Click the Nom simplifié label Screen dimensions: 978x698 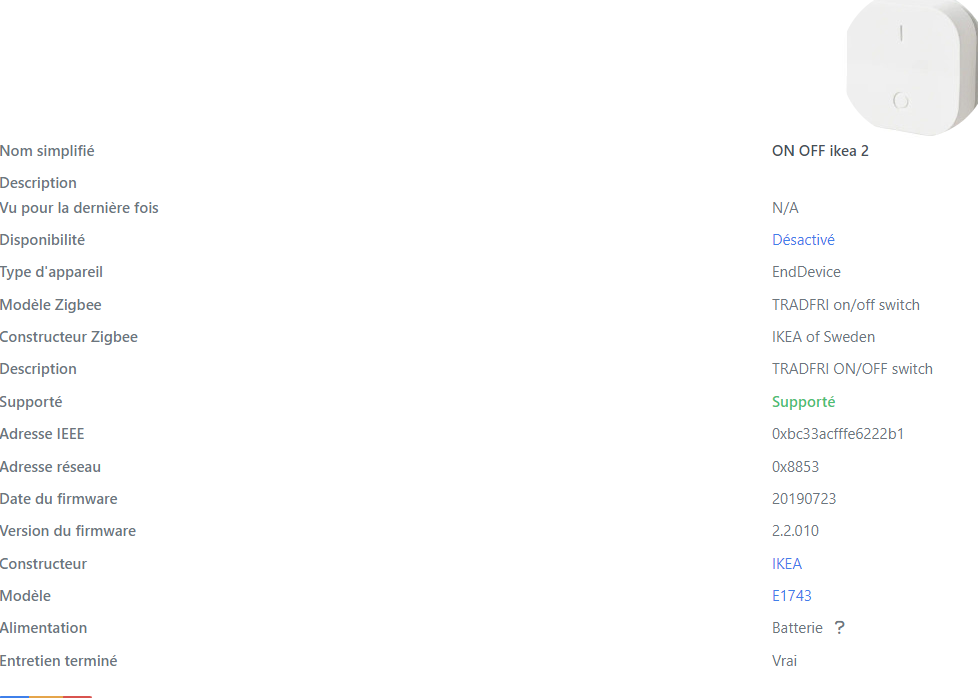pos(47,151)
